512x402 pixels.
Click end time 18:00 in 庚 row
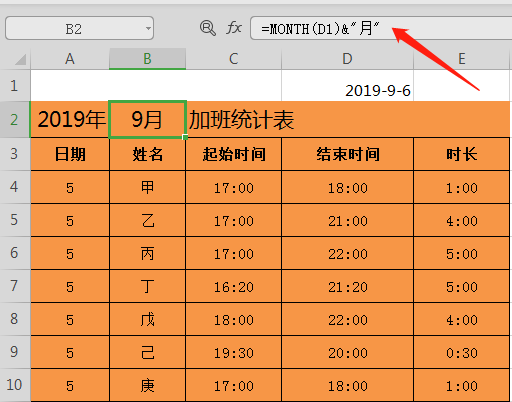pos(347,385)
